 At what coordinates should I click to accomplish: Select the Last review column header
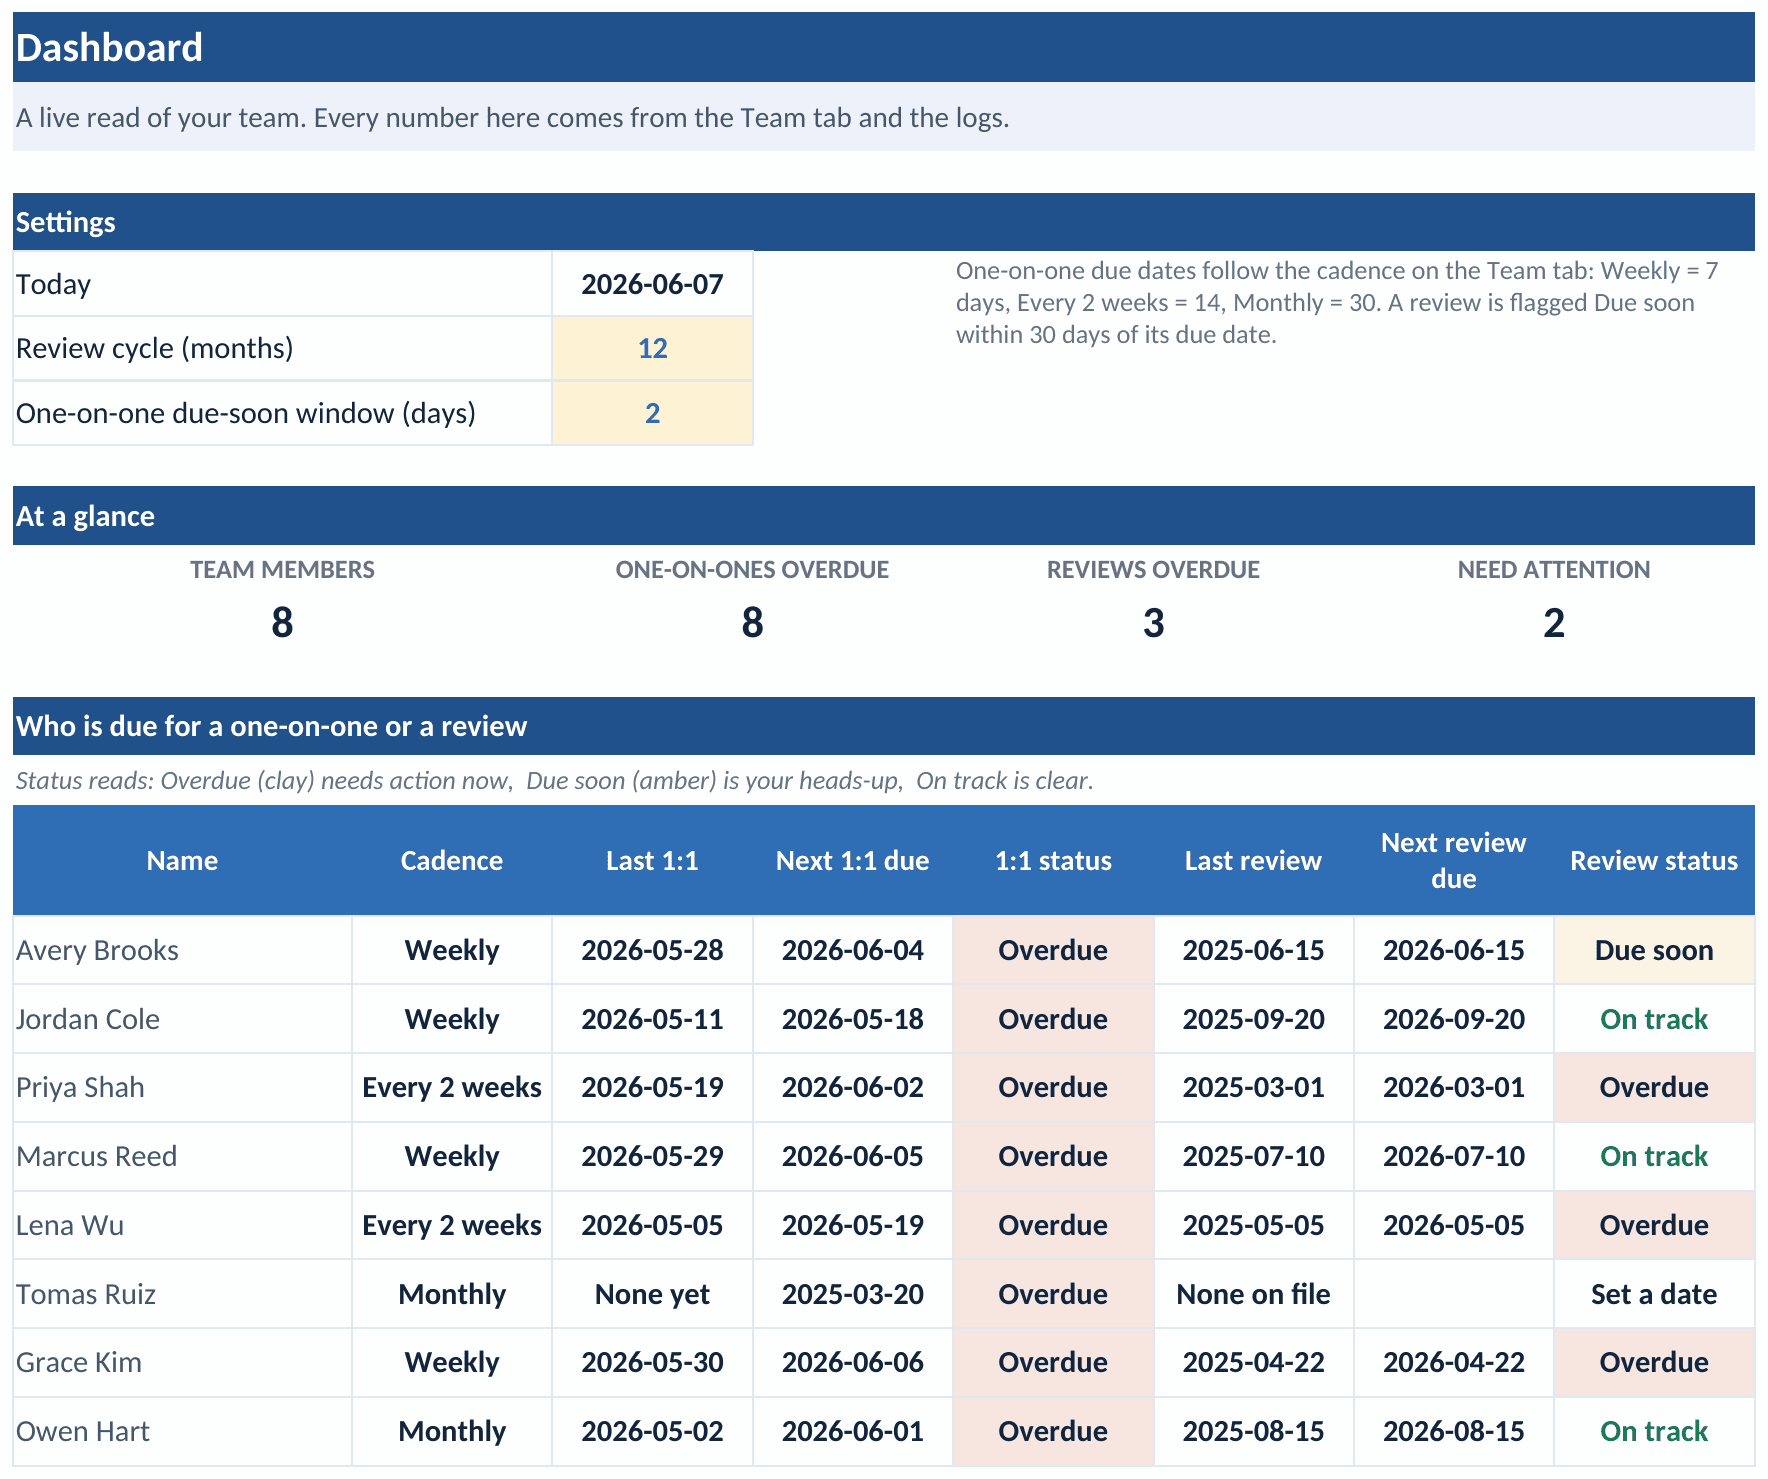click(1253, 860)
